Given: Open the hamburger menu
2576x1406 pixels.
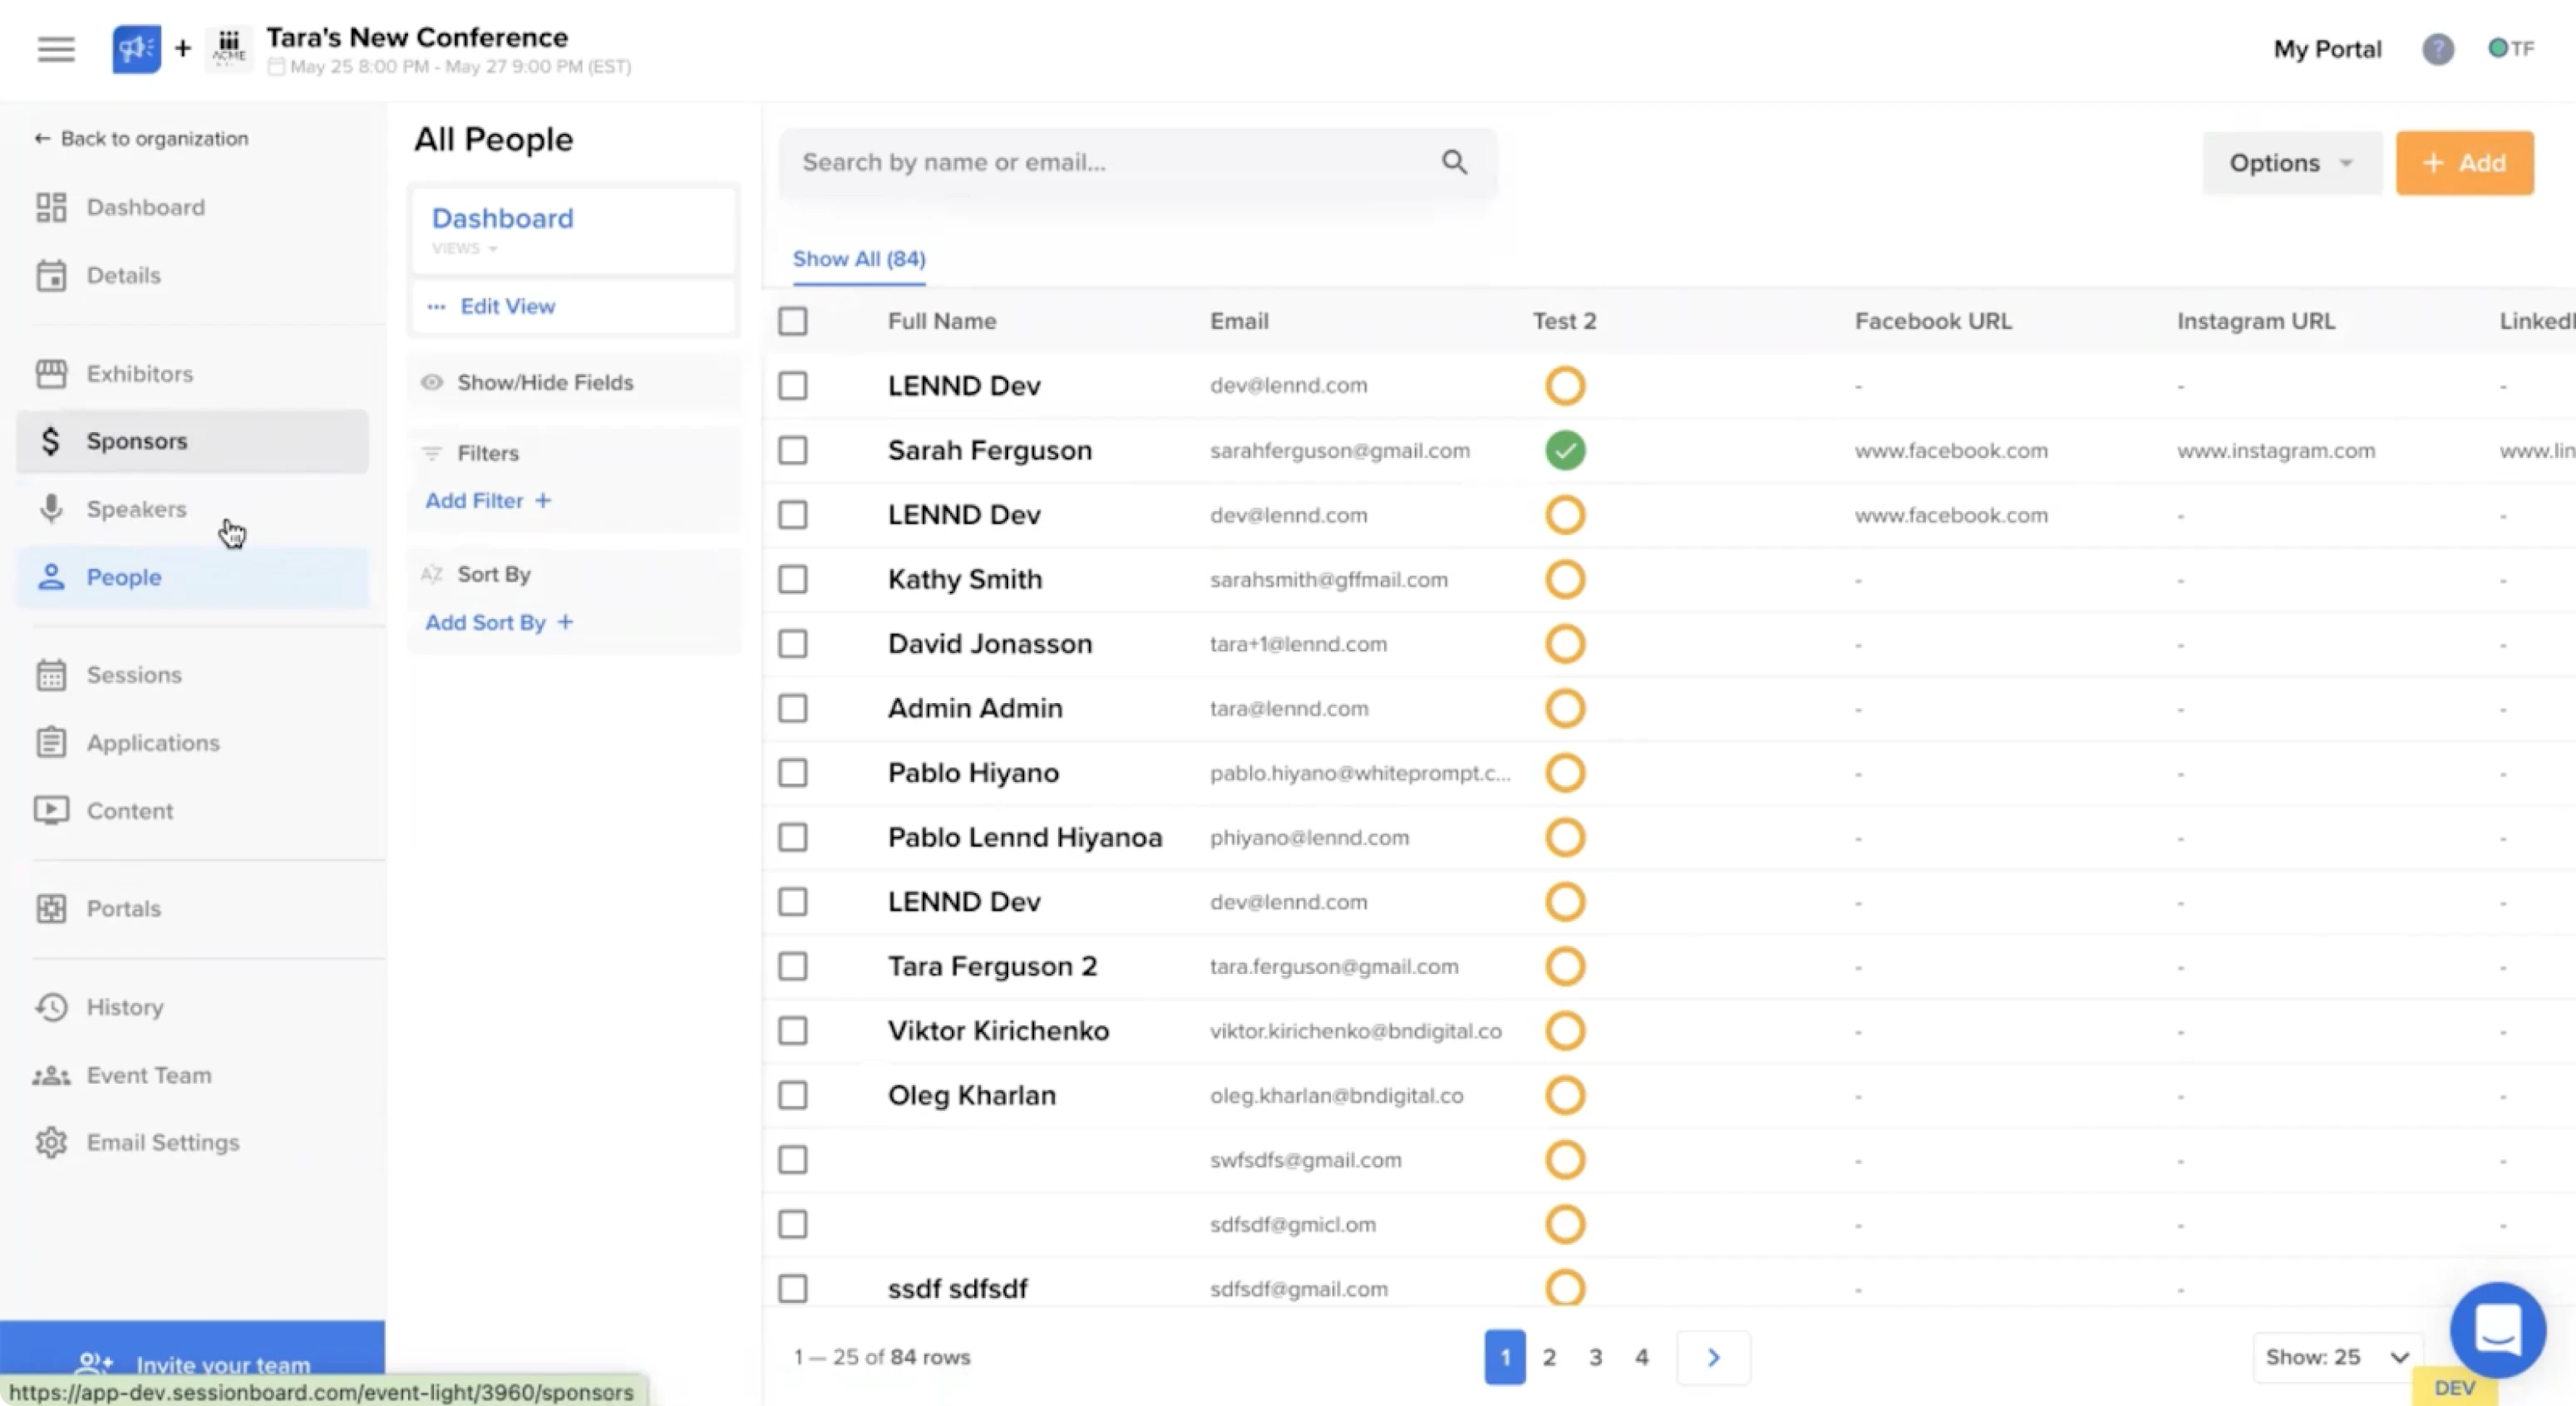Looking at the screenshot, I should click(x=55, y=49).
